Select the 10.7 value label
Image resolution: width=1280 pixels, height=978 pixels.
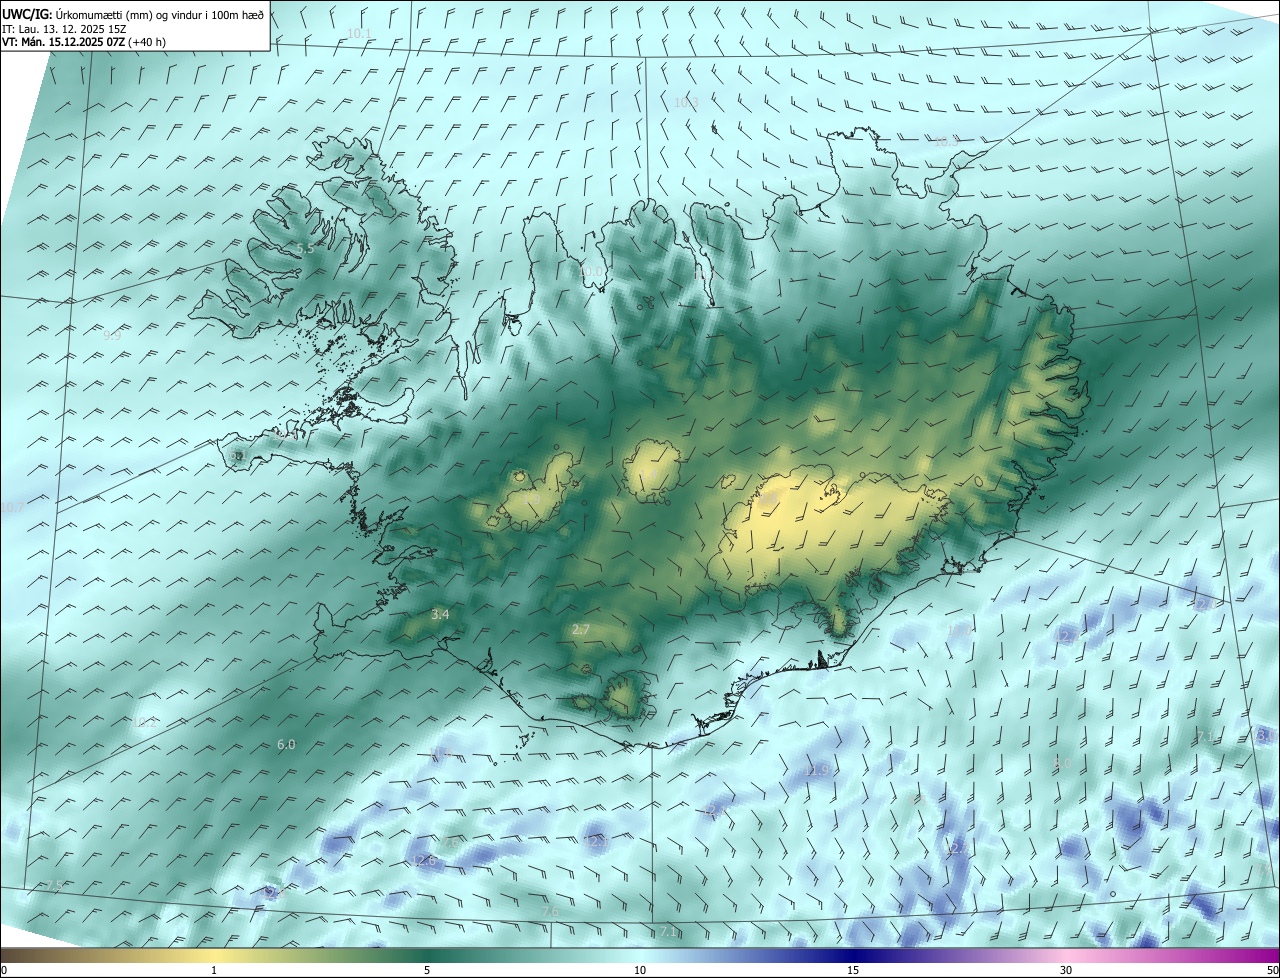click(12, 508)
